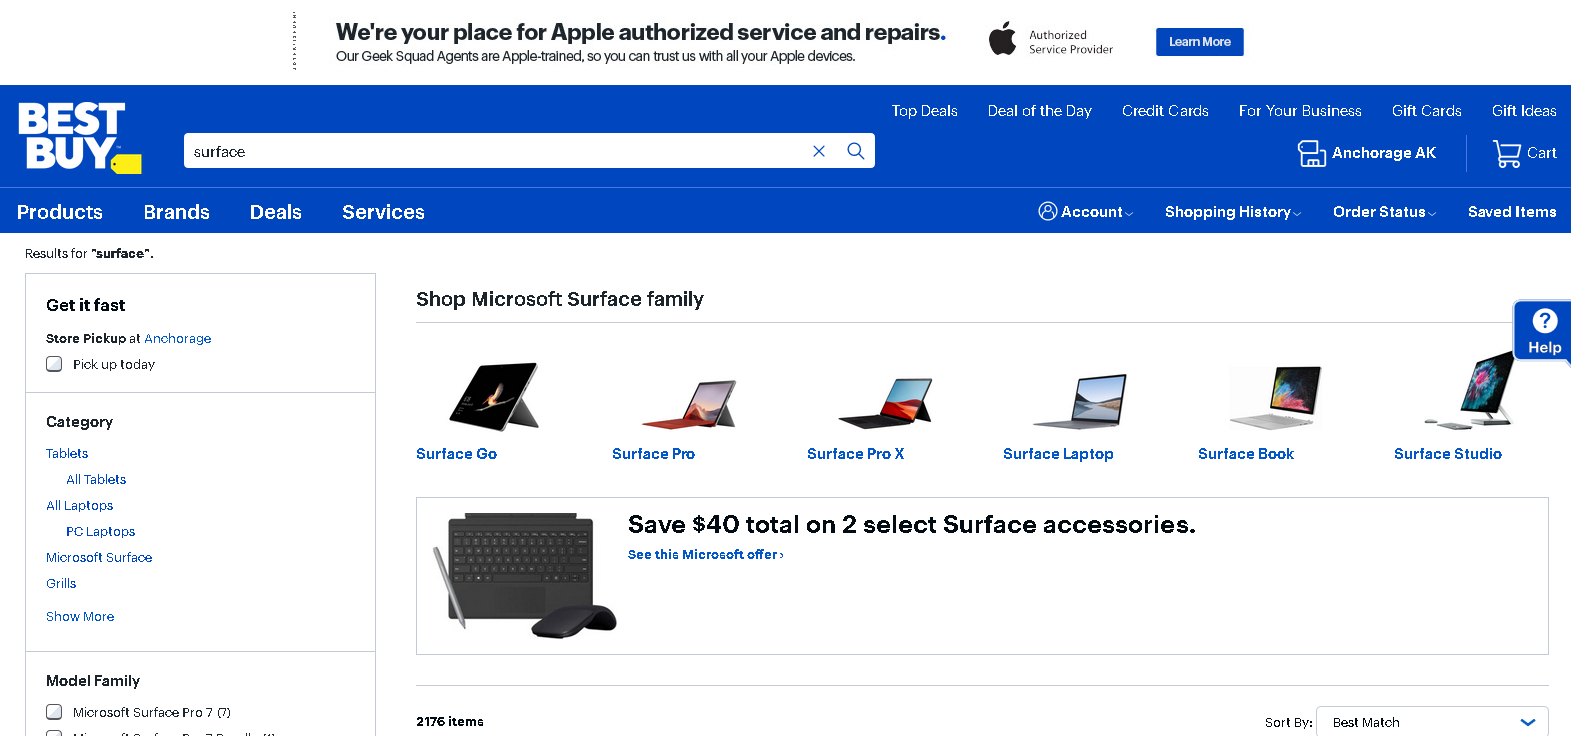Click the Account profile icon
The width and height of the screenshot is (1571, 736).
point(1047,211)
